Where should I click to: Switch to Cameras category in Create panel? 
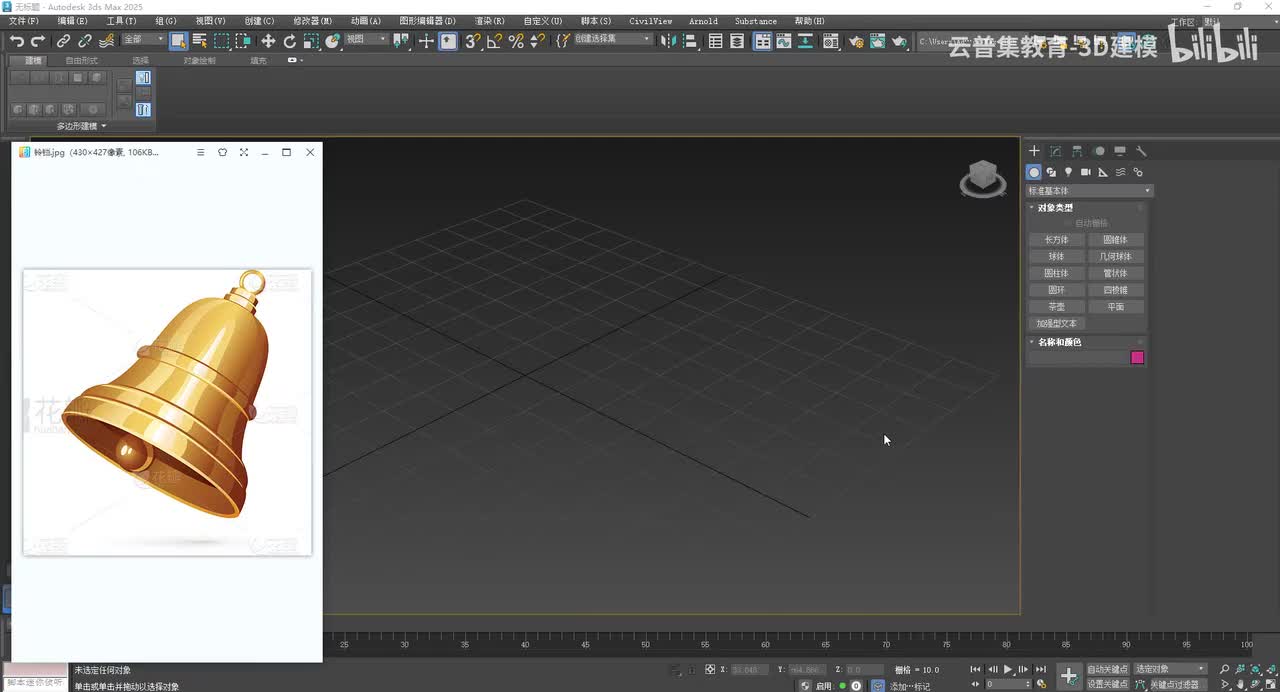pos(1085,172)
